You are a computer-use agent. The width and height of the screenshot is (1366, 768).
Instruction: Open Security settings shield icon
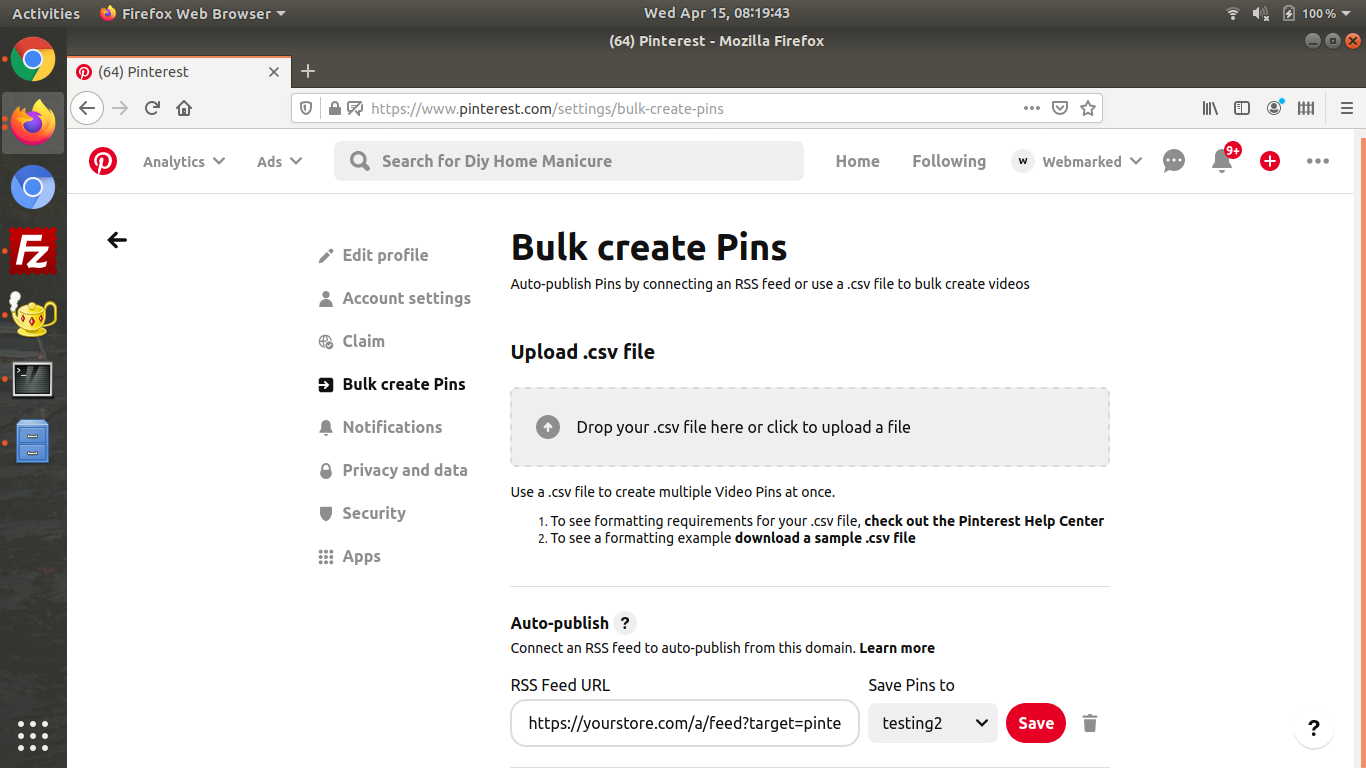pyautogui.click(x=374, y=513)
